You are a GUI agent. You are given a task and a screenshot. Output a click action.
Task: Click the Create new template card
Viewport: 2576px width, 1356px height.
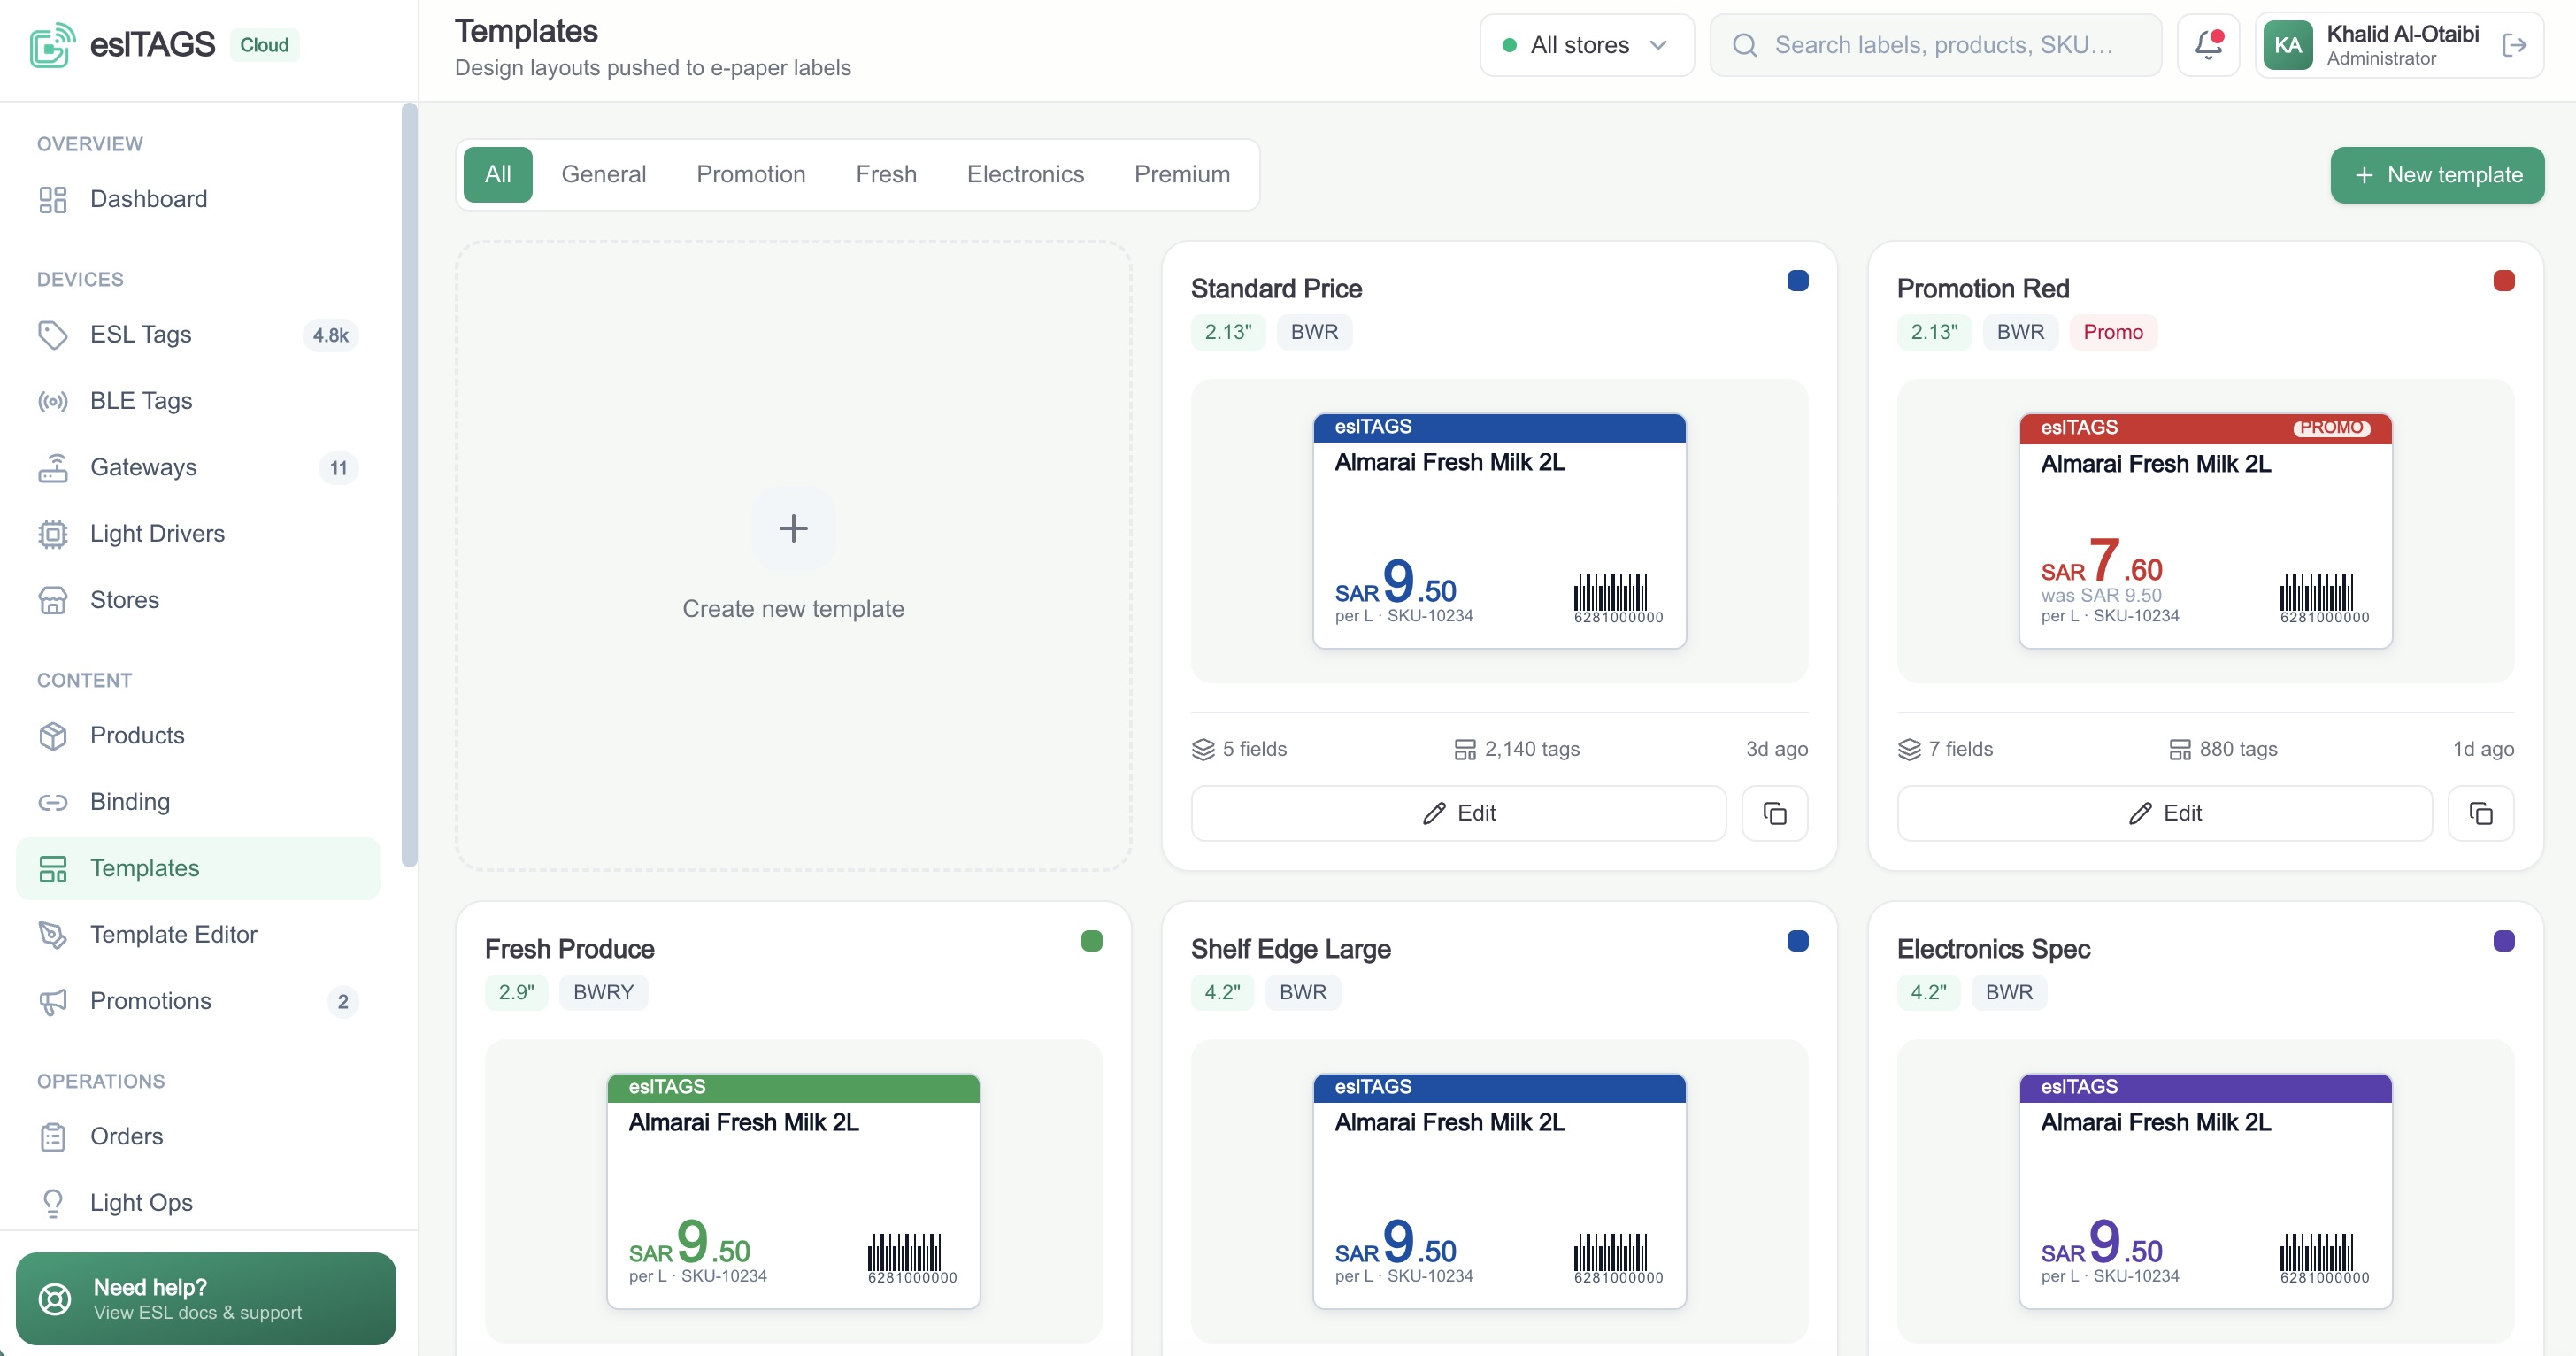[793, 555]
